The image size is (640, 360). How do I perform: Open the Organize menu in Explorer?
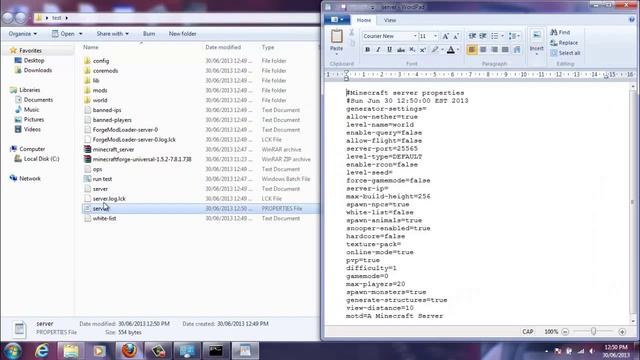pyautogui.click(x=23, y=34)
